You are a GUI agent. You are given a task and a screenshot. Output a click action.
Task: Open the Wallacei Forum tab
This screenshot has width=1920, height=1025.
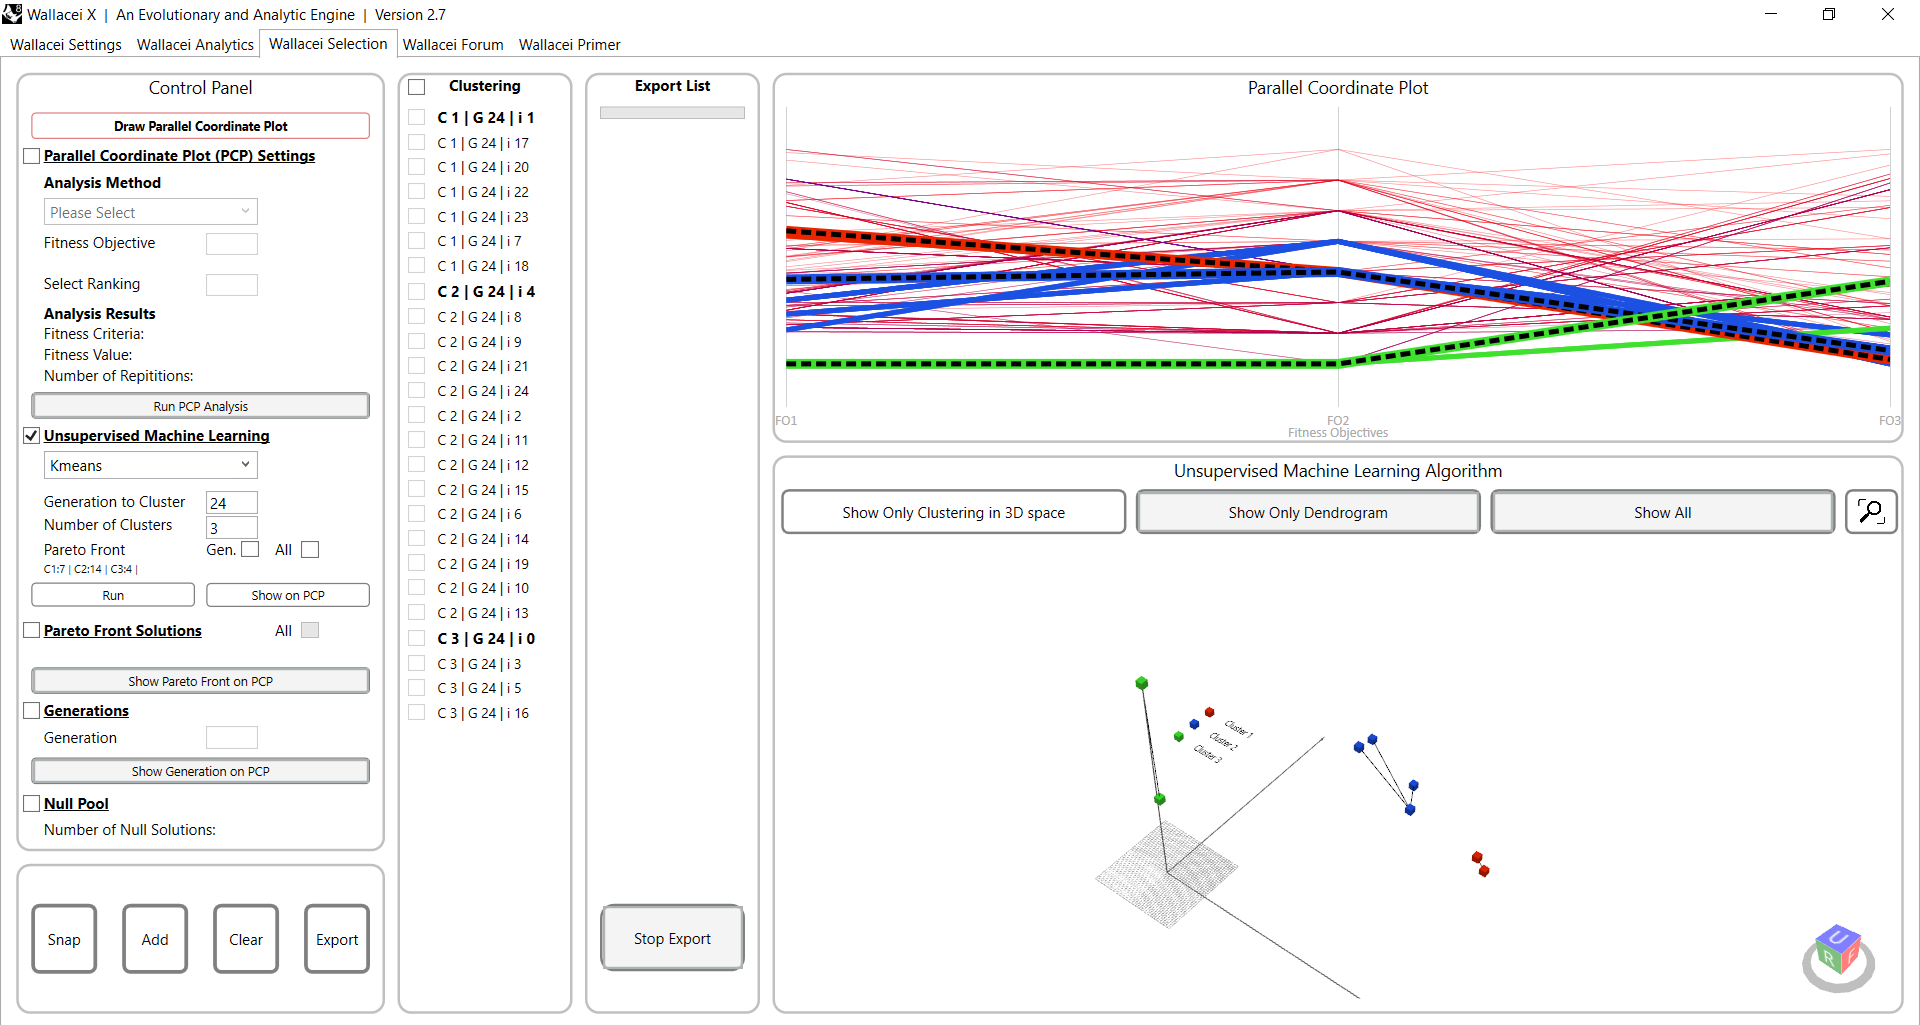click(x=452, y=44)
